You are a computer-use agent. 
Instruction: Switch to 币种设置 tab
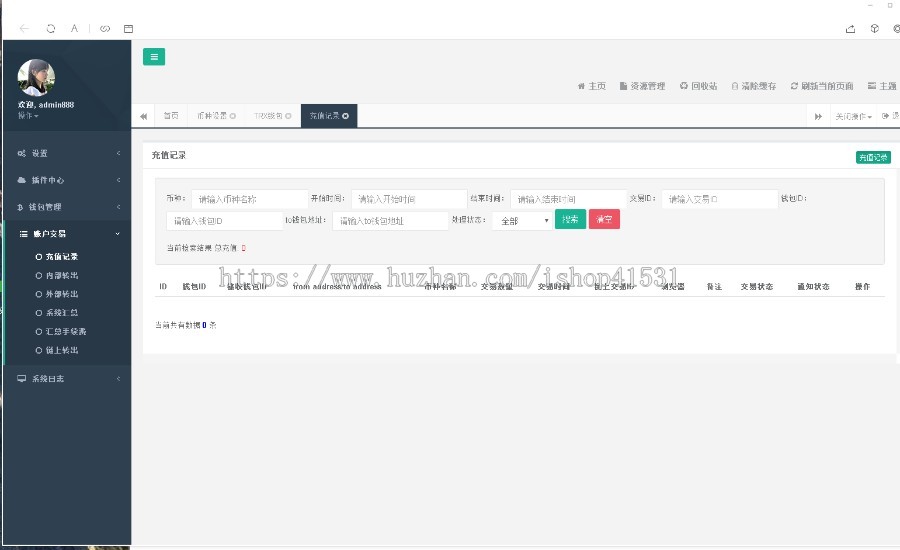(x=212, y=116)
